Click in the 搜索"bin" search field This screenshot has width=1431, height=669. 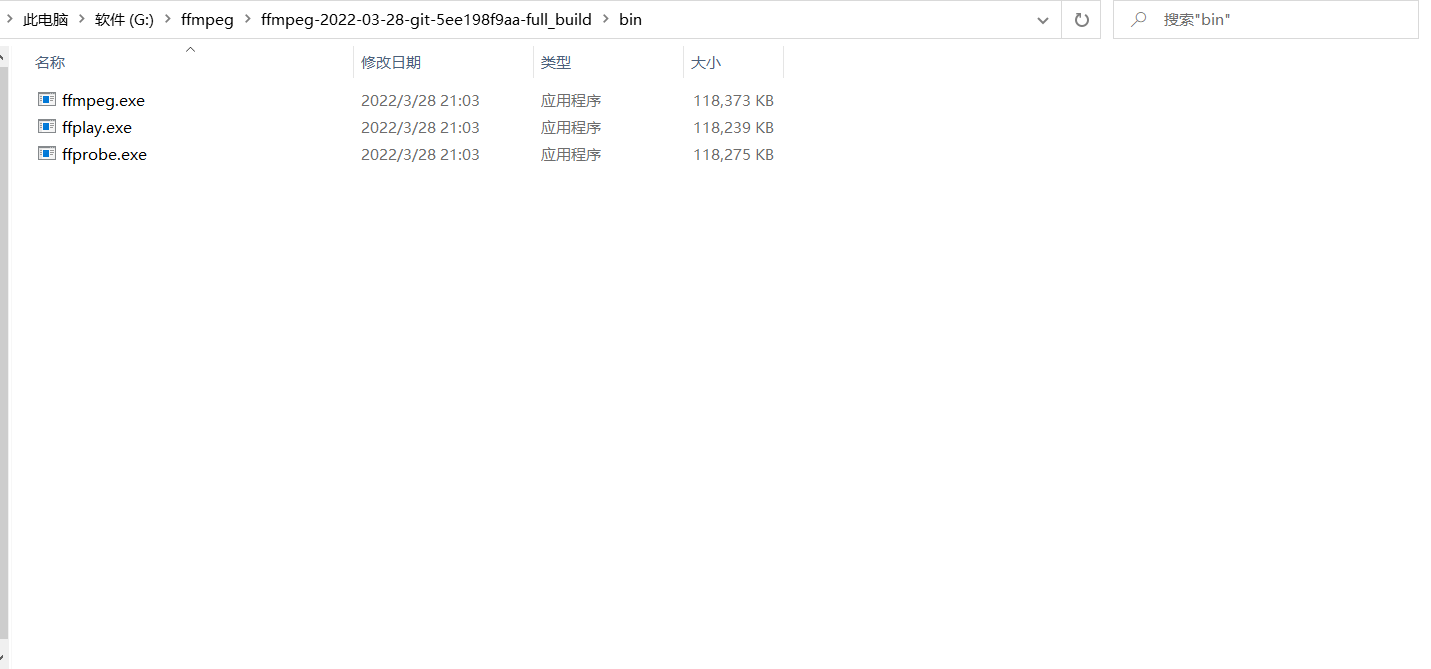pyautogui.click(x=1265, y=19)
